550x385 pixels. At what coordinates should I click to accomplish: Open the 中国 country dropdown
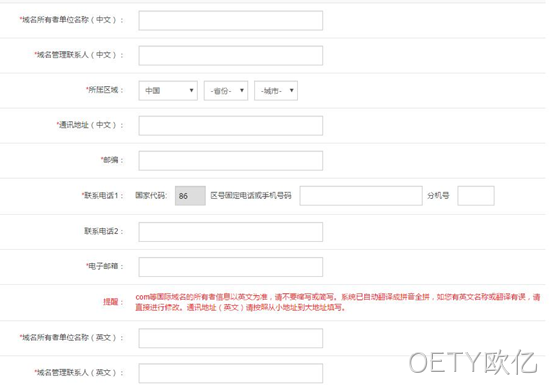click(168, 90)
